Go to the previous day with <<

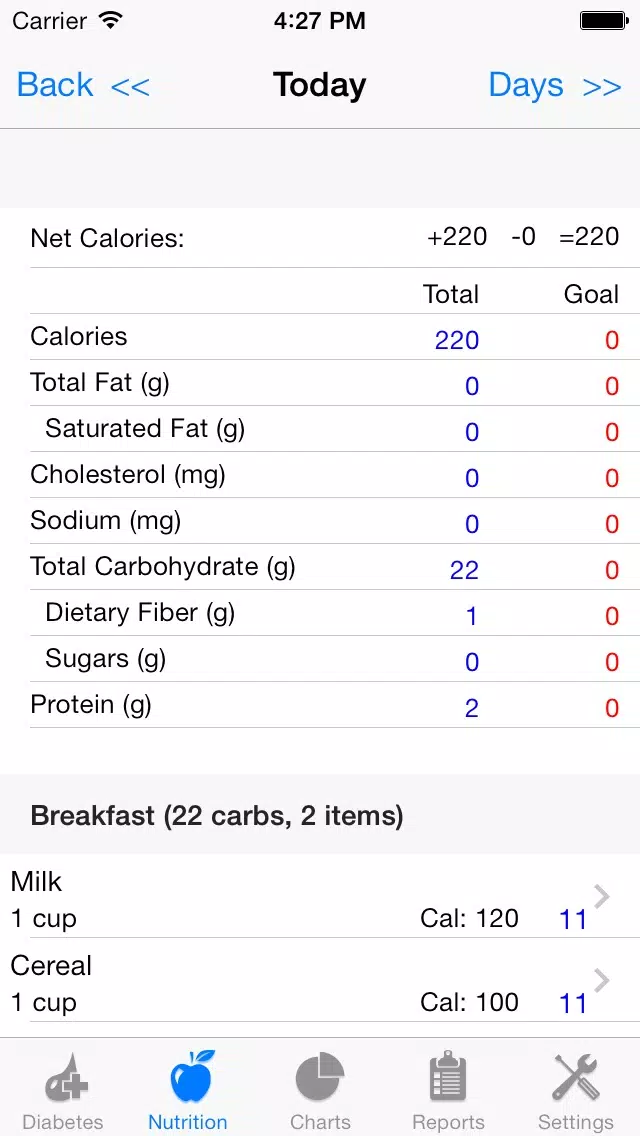[130, 86]
